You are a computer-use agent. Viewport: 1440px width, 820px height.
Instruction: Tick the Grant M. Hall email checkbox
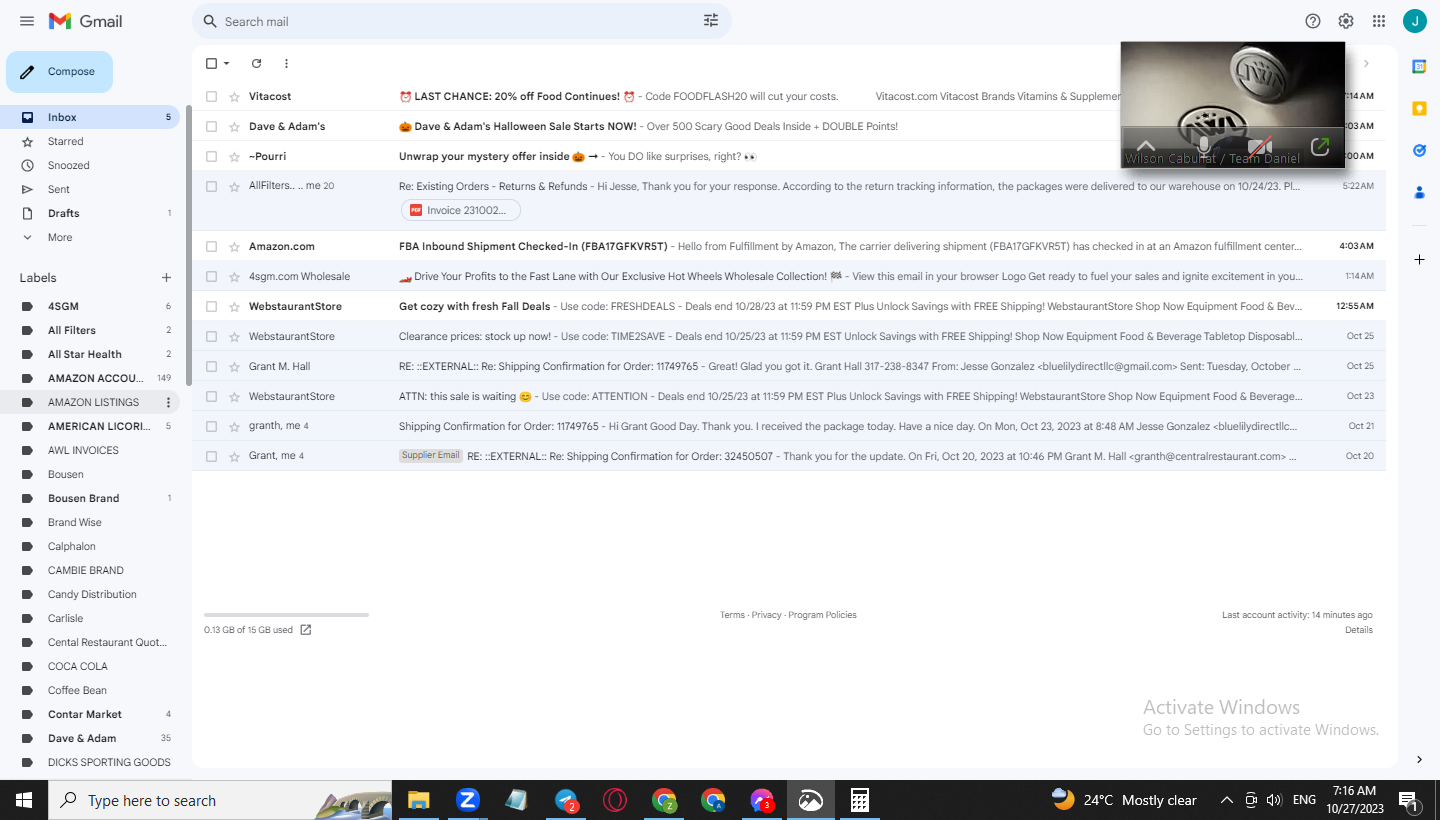211,366
